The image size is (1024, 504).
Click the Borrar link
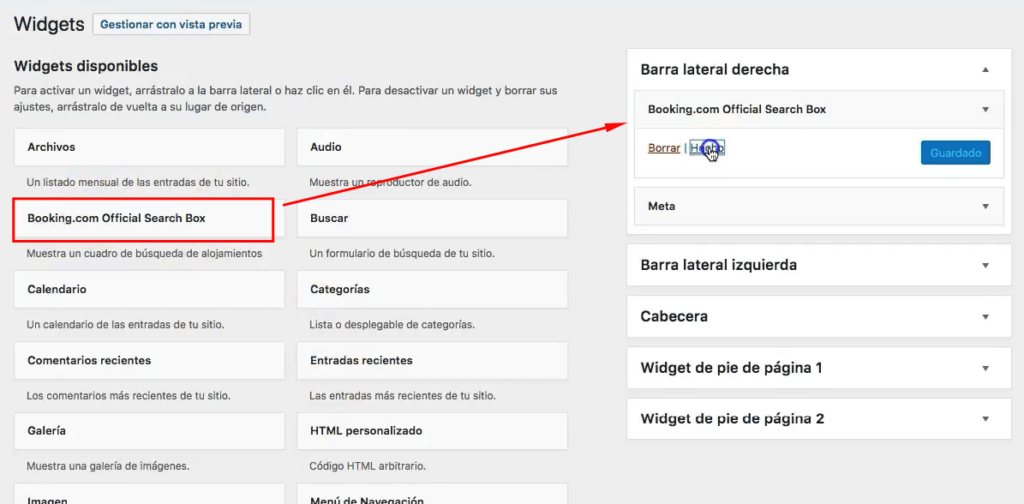pyautogui.click(x=664, y=148)
